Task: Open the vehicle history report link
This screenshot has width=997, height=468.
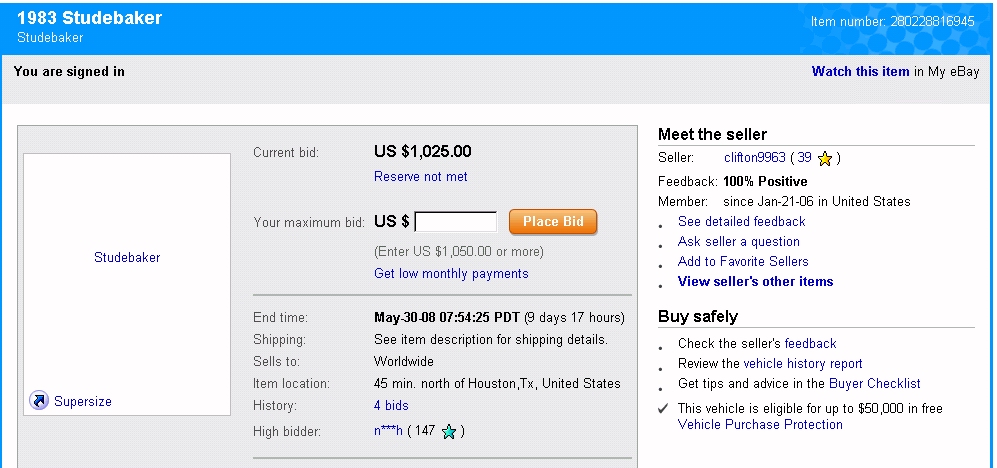Action: tap(803, 364)
